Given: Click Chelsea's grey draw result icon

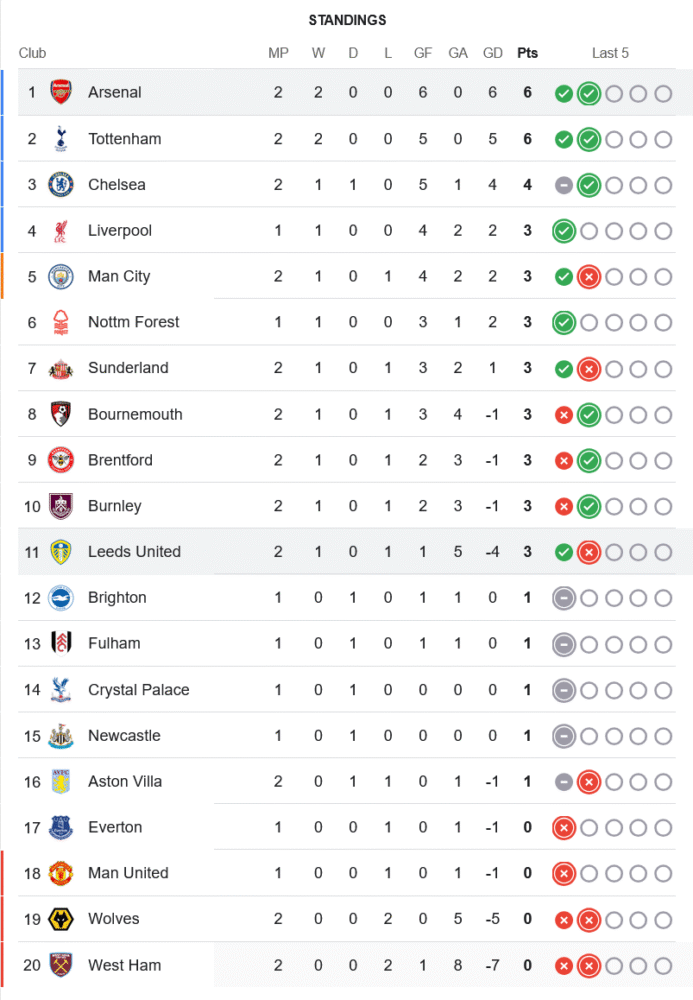Looking at the screenshot, I should tap(564, 185).
